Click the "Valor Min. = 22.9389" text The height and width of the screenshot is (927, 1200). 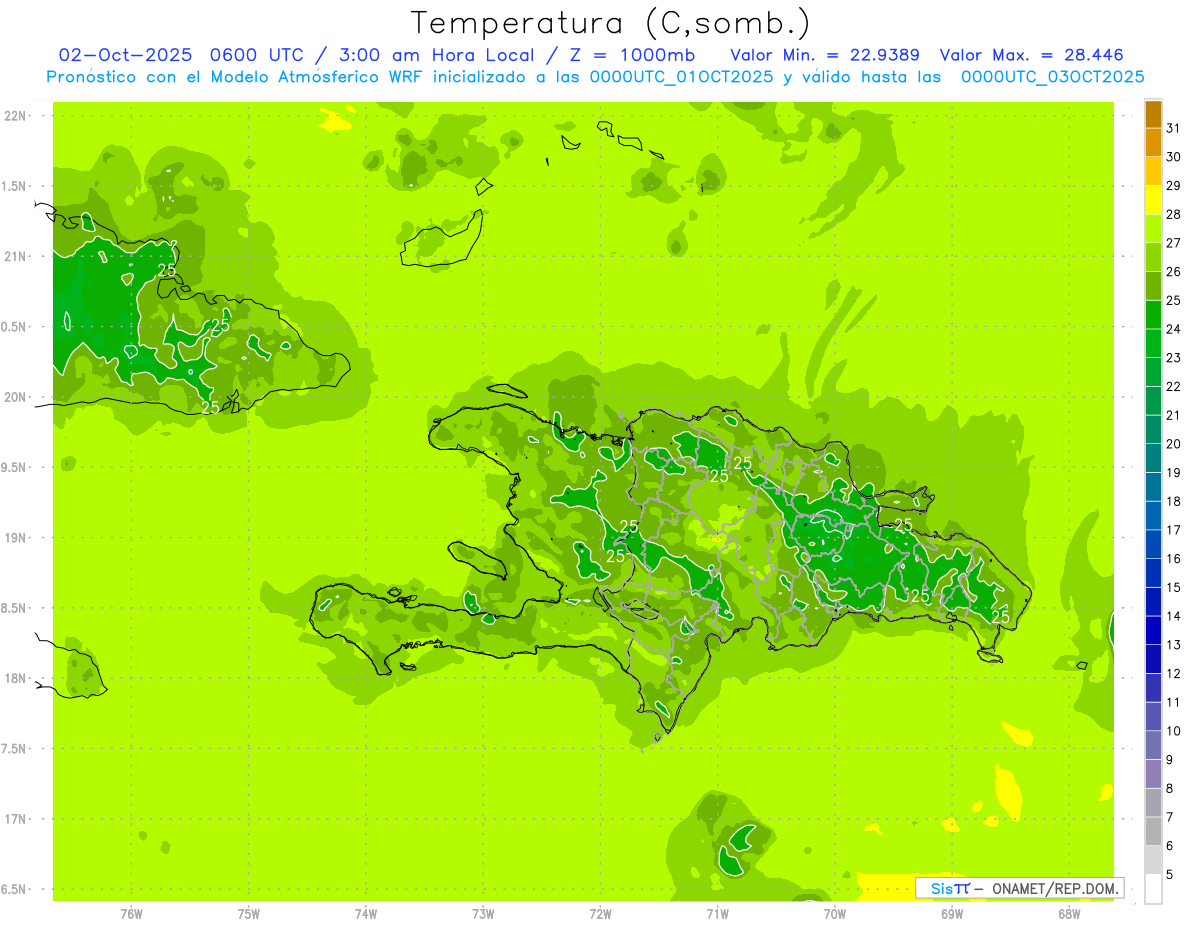pos(825,55)
